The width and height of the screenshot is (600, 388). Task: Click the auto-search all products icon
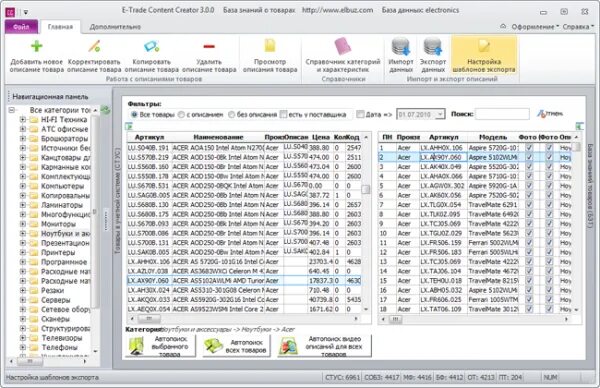[x=213, y=346]
